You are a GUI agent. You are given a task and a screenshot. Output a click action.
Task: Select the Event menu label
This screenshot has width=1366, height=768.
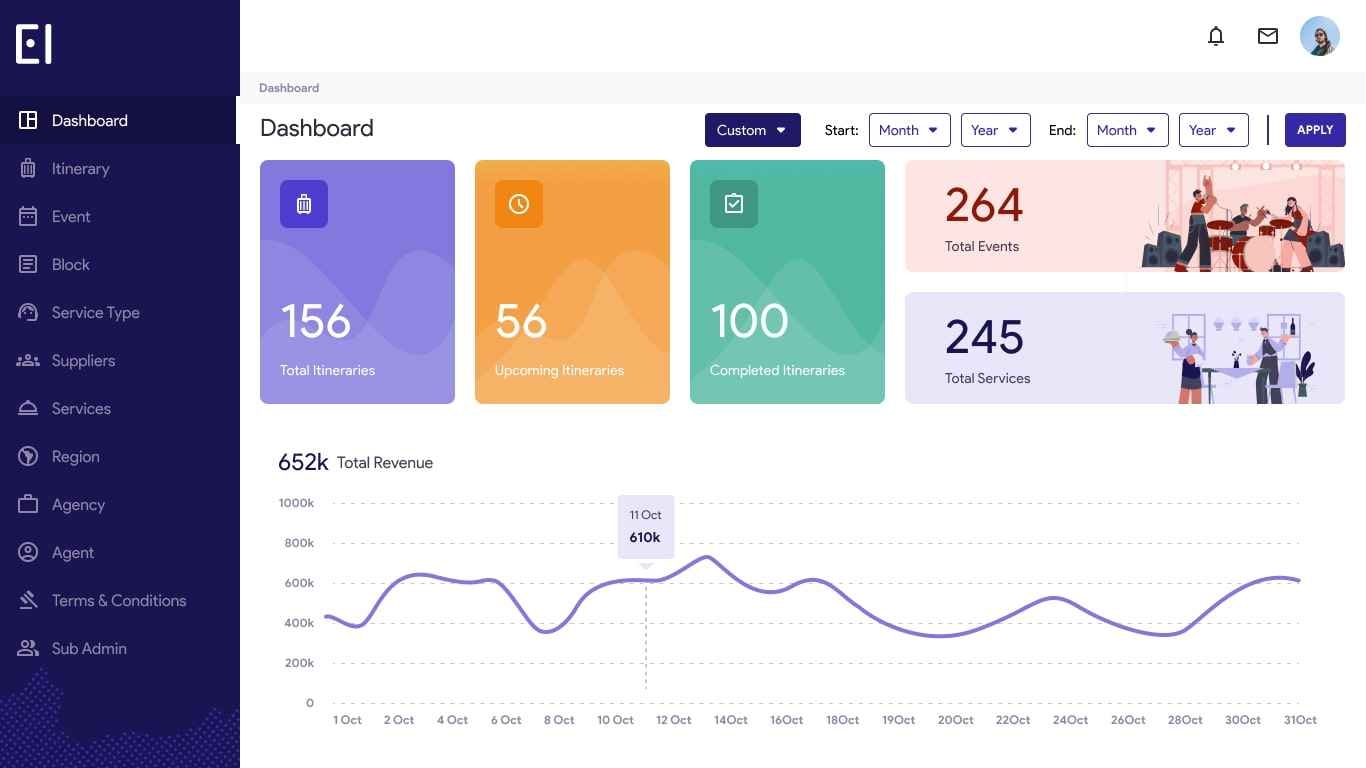tap(71, 216)
